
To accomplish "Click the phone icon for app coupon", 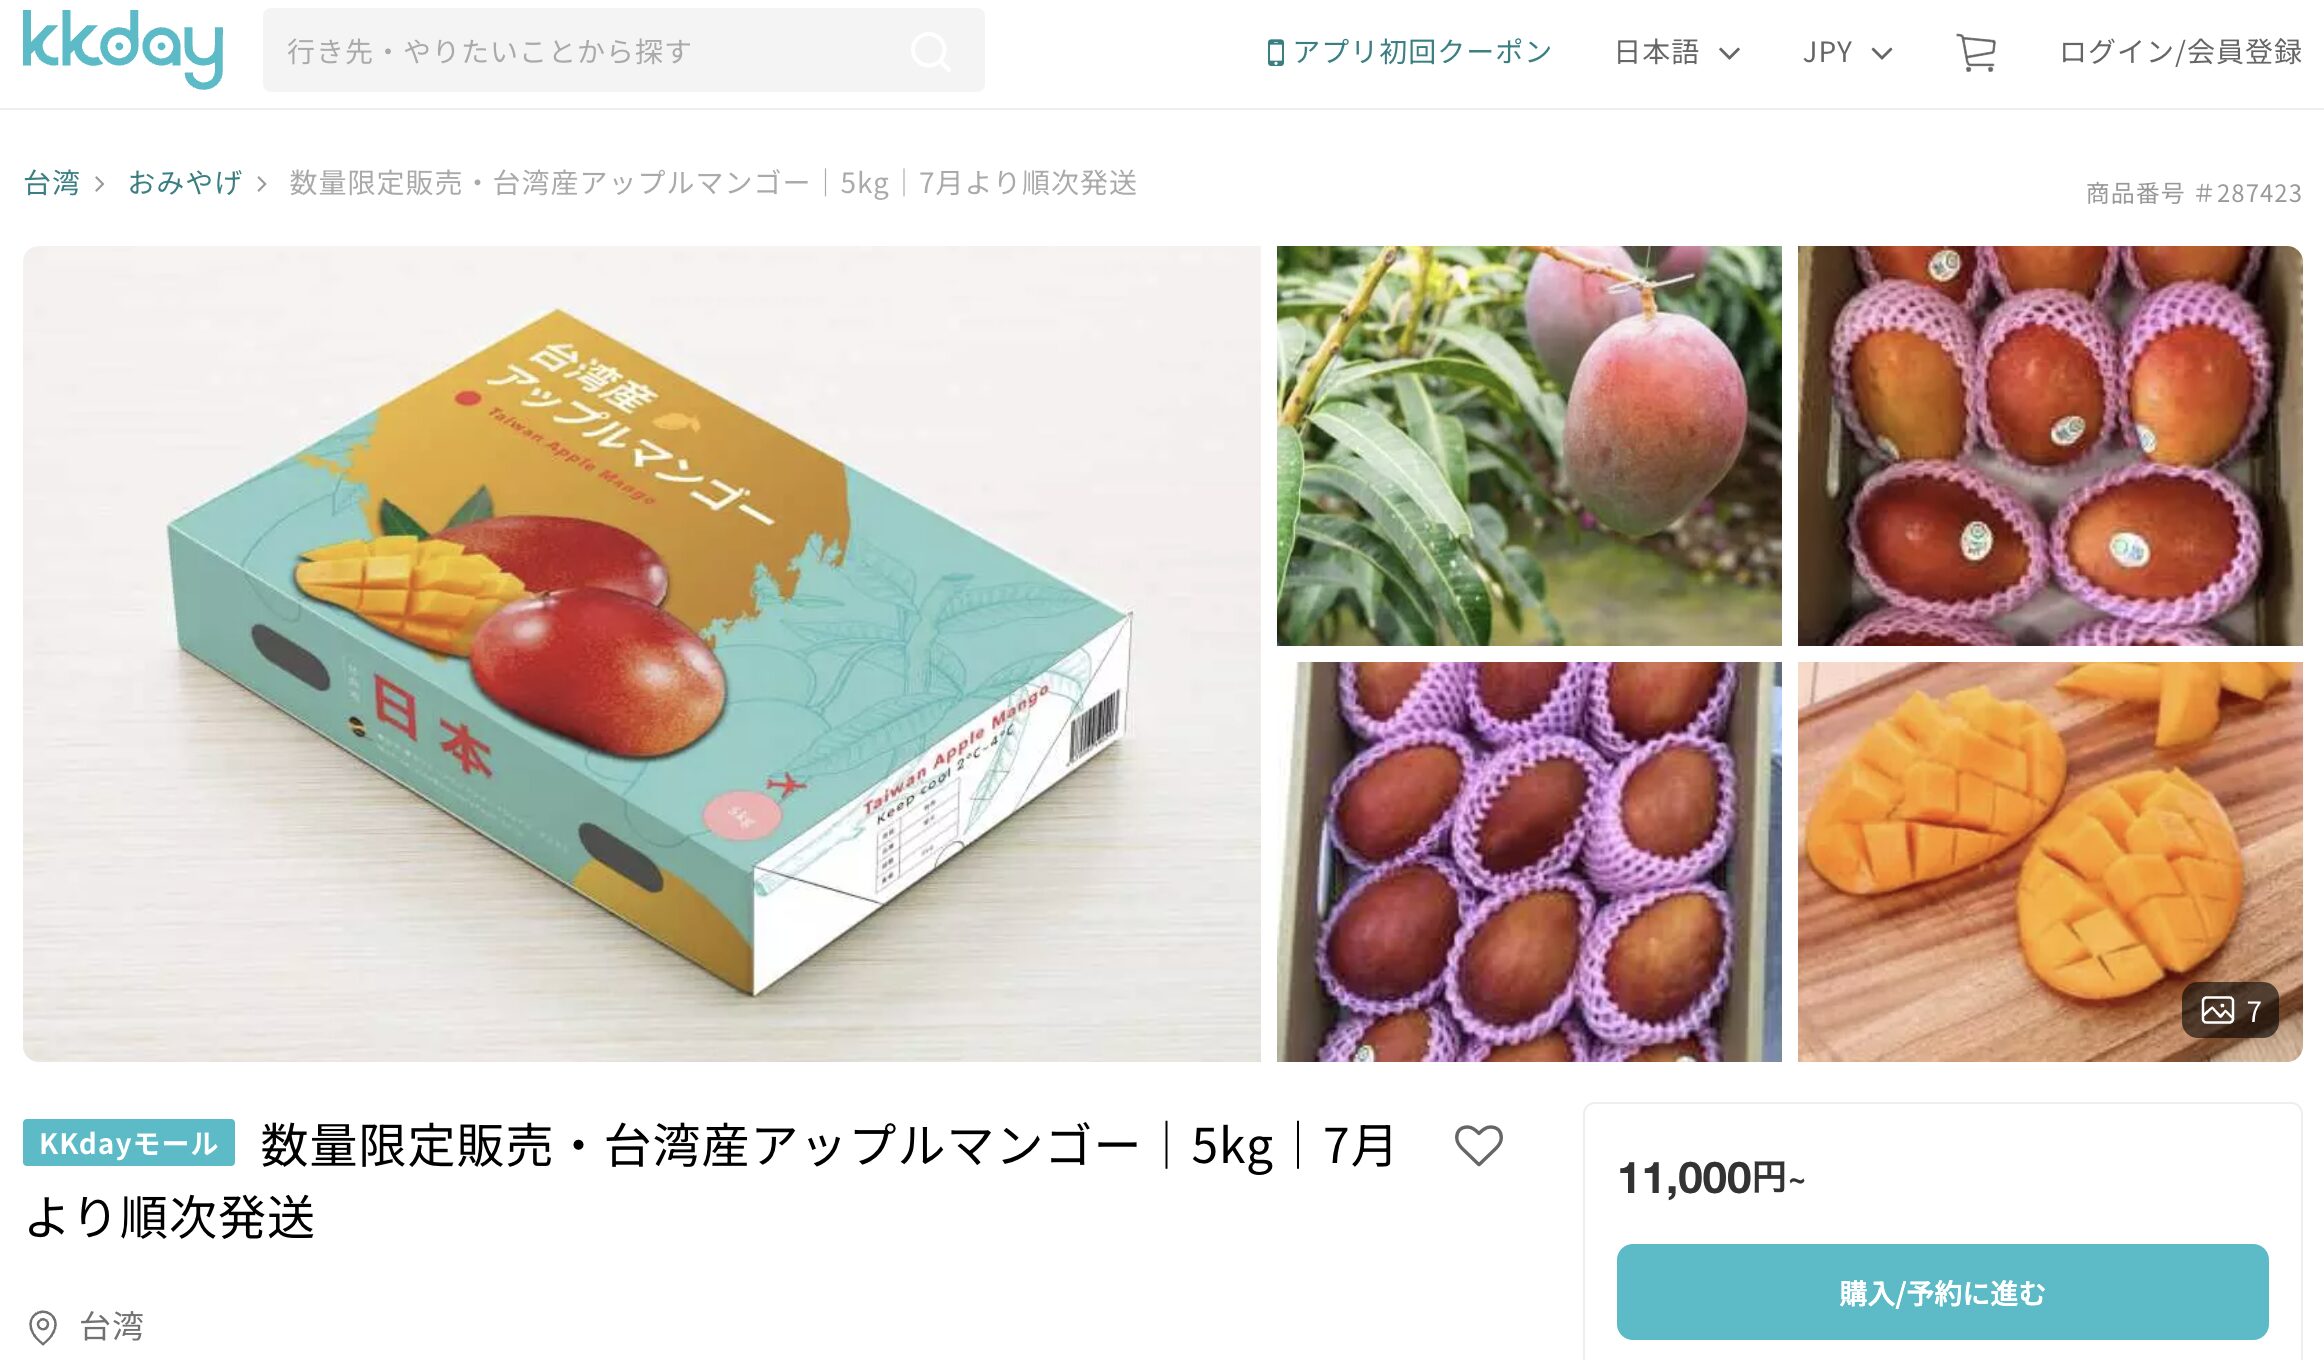I will 1275,52.
